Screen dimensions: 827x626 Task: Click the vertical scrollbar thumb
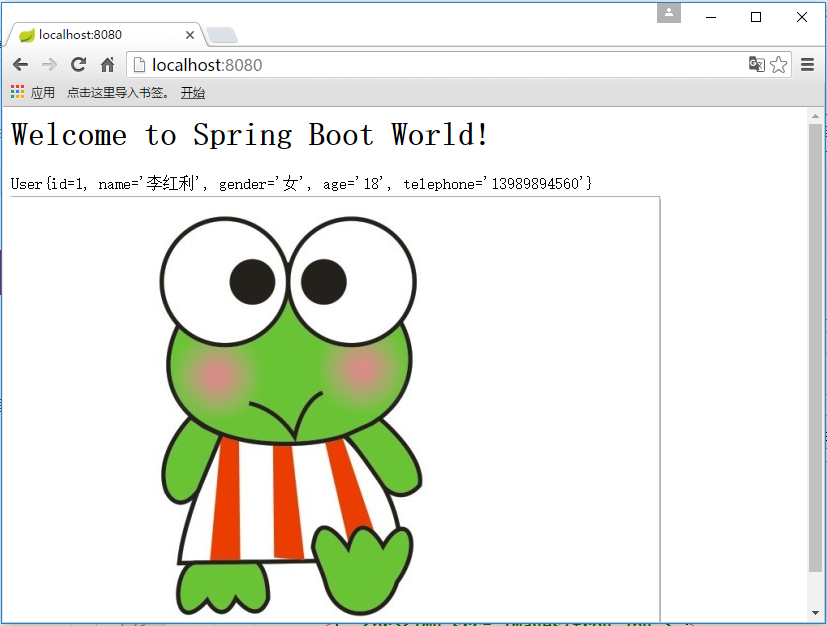[815, 348]
